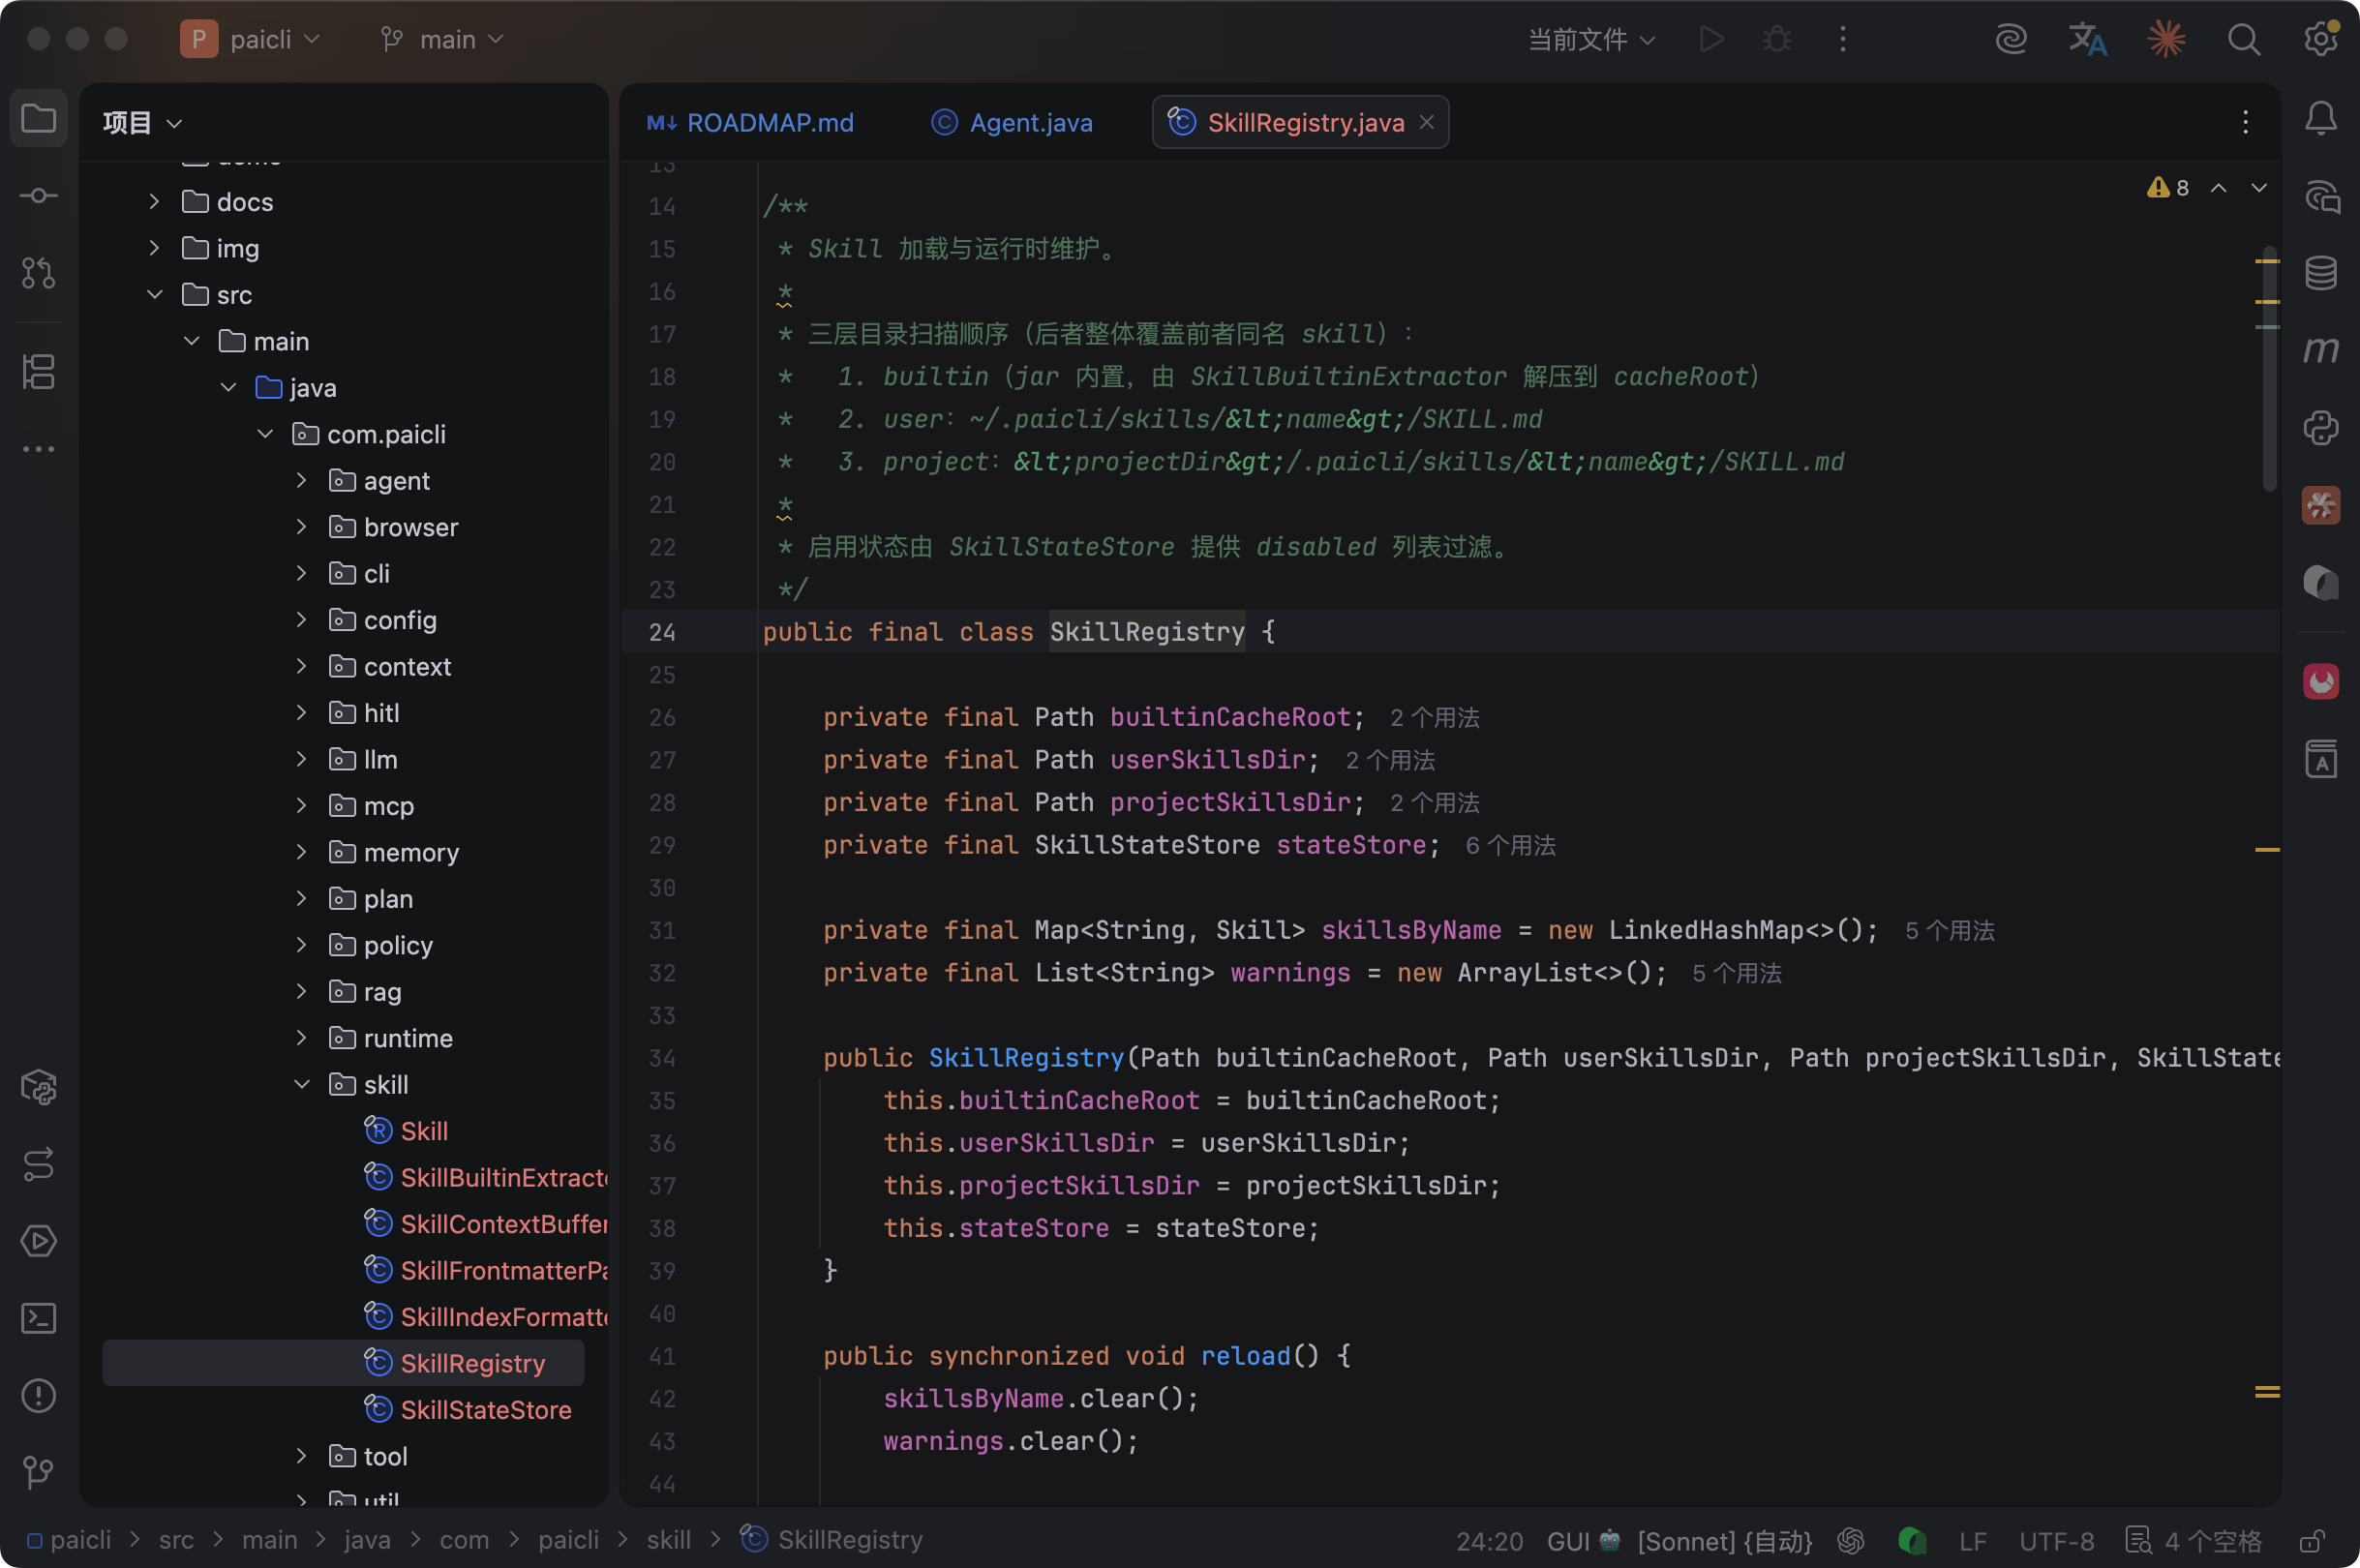The image size is (2360, 1568).
Task: Click the paicli root breadcrumb
Action: point(69,1540)
